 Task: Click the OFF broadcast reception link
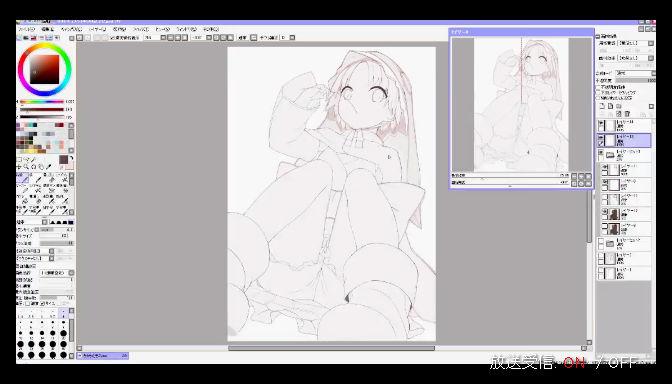[x=623, y=362]
